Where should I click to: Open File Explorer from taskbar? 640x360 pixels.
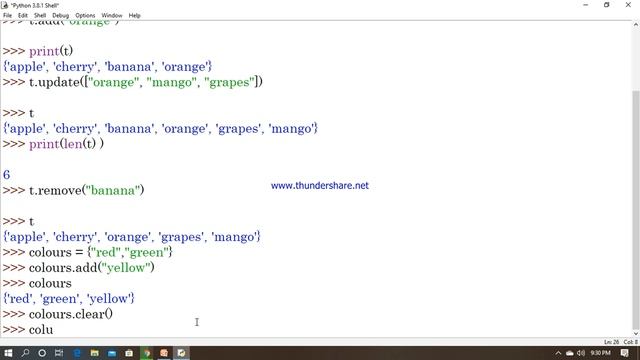tap(94, 353)
